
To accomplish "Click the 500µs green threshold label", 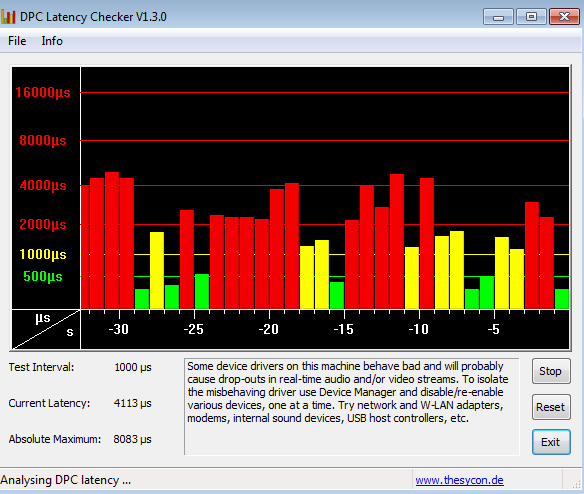I will pyautogui.click(x=43, y=276).
